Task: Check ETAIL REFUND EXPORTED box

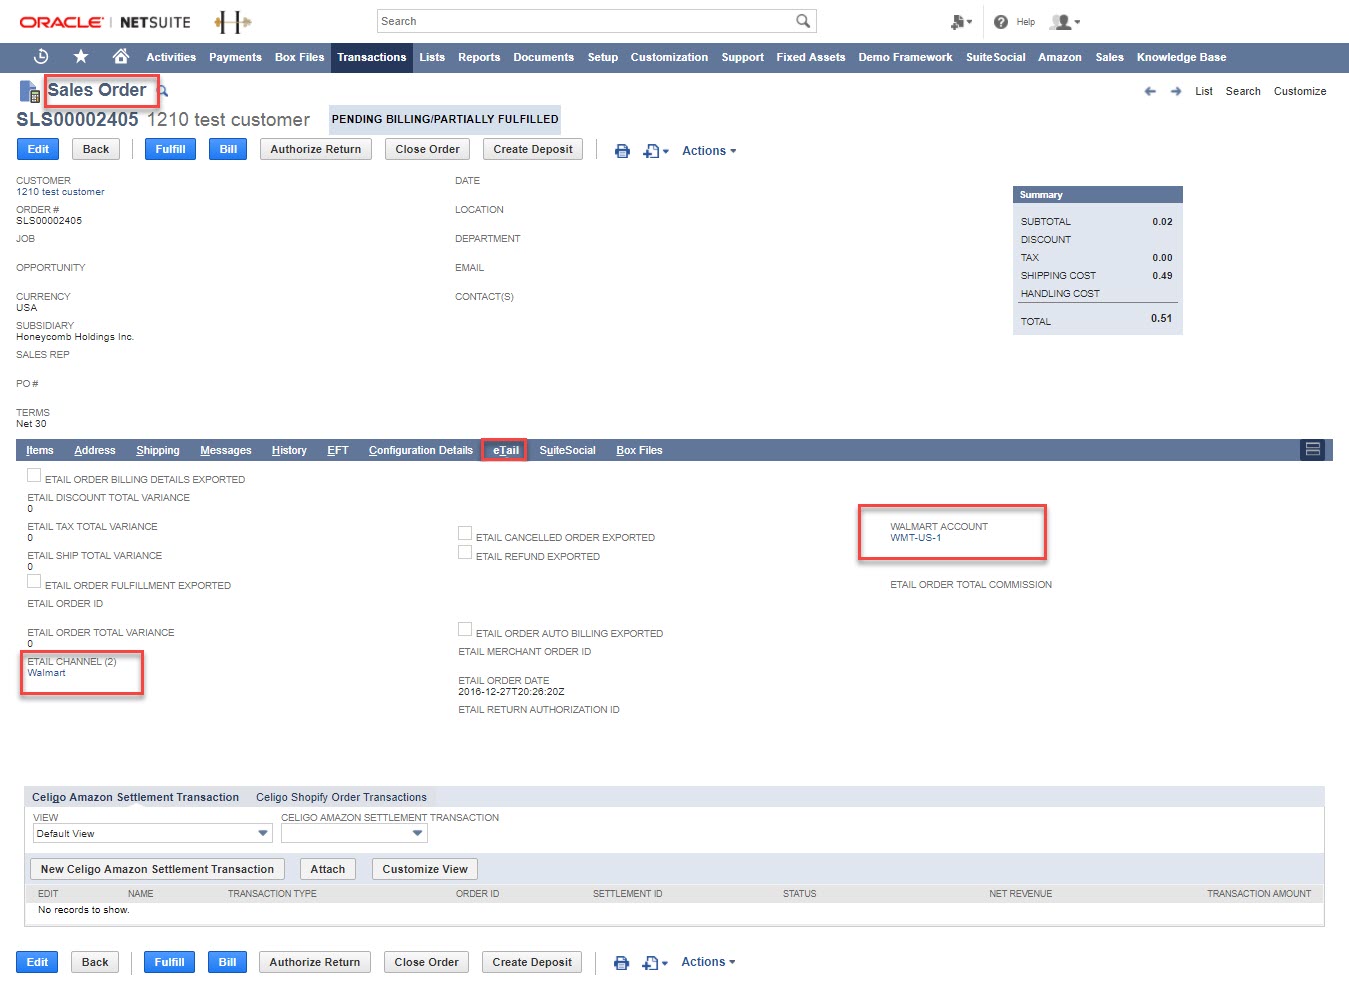Action: (x=465, y=553)
